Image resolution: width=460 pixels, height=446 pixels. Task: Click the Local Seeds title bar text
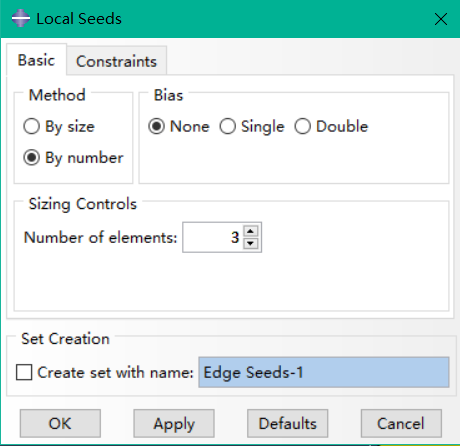tap(79, 19)
